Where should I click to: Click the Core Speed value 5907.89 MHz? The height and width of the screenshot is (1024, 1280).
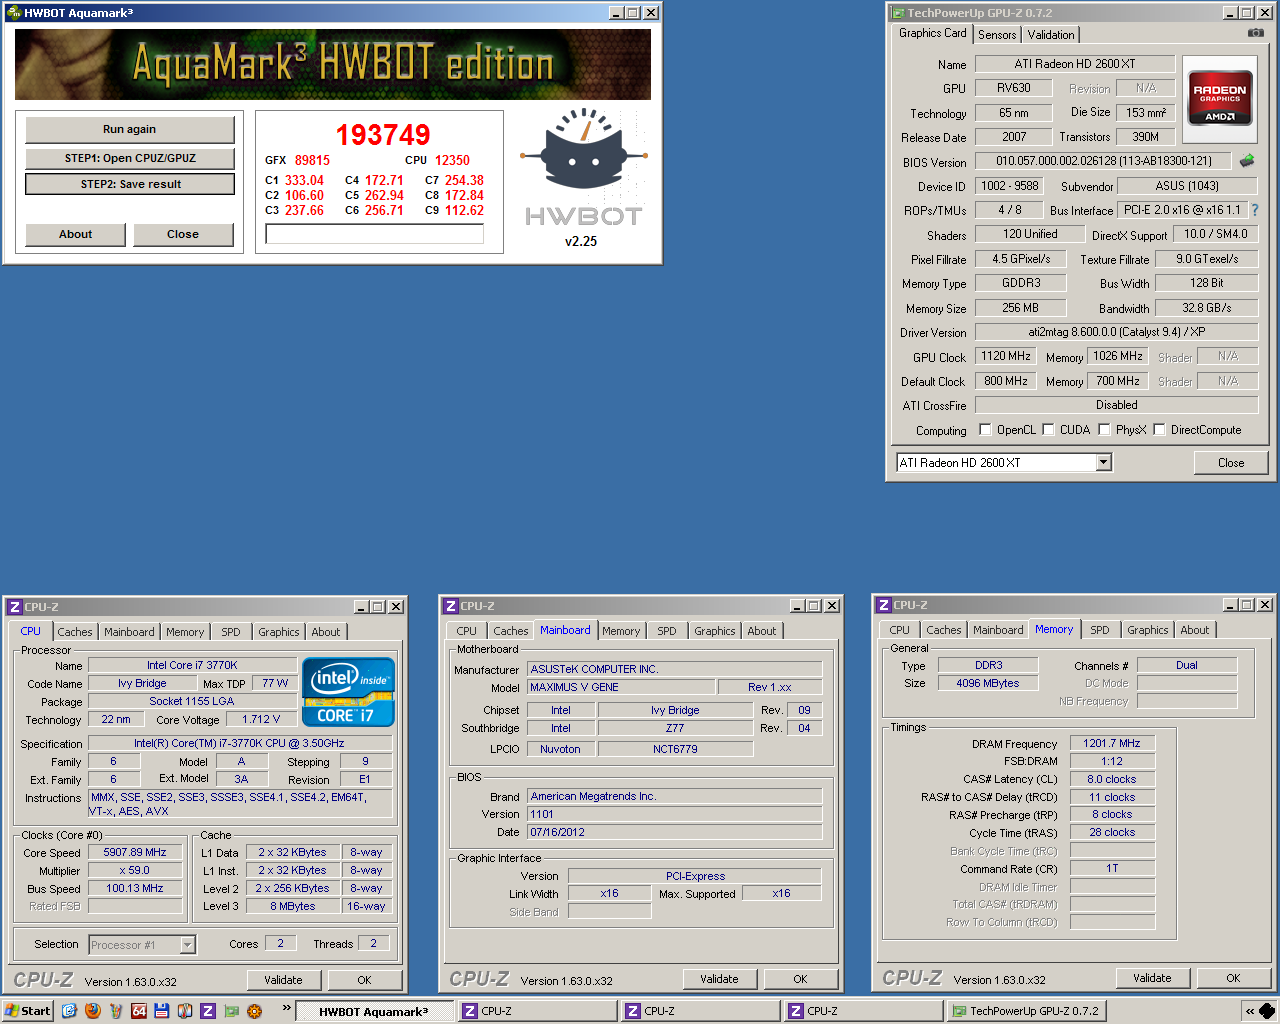(x=135, y=852)
